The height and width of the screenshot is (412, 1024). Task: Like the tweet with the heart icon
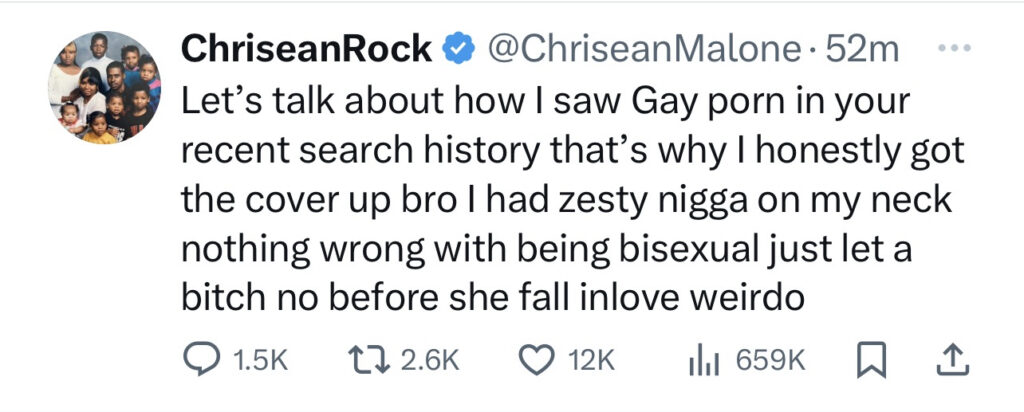pyautogui.click(x=536, y=361)
